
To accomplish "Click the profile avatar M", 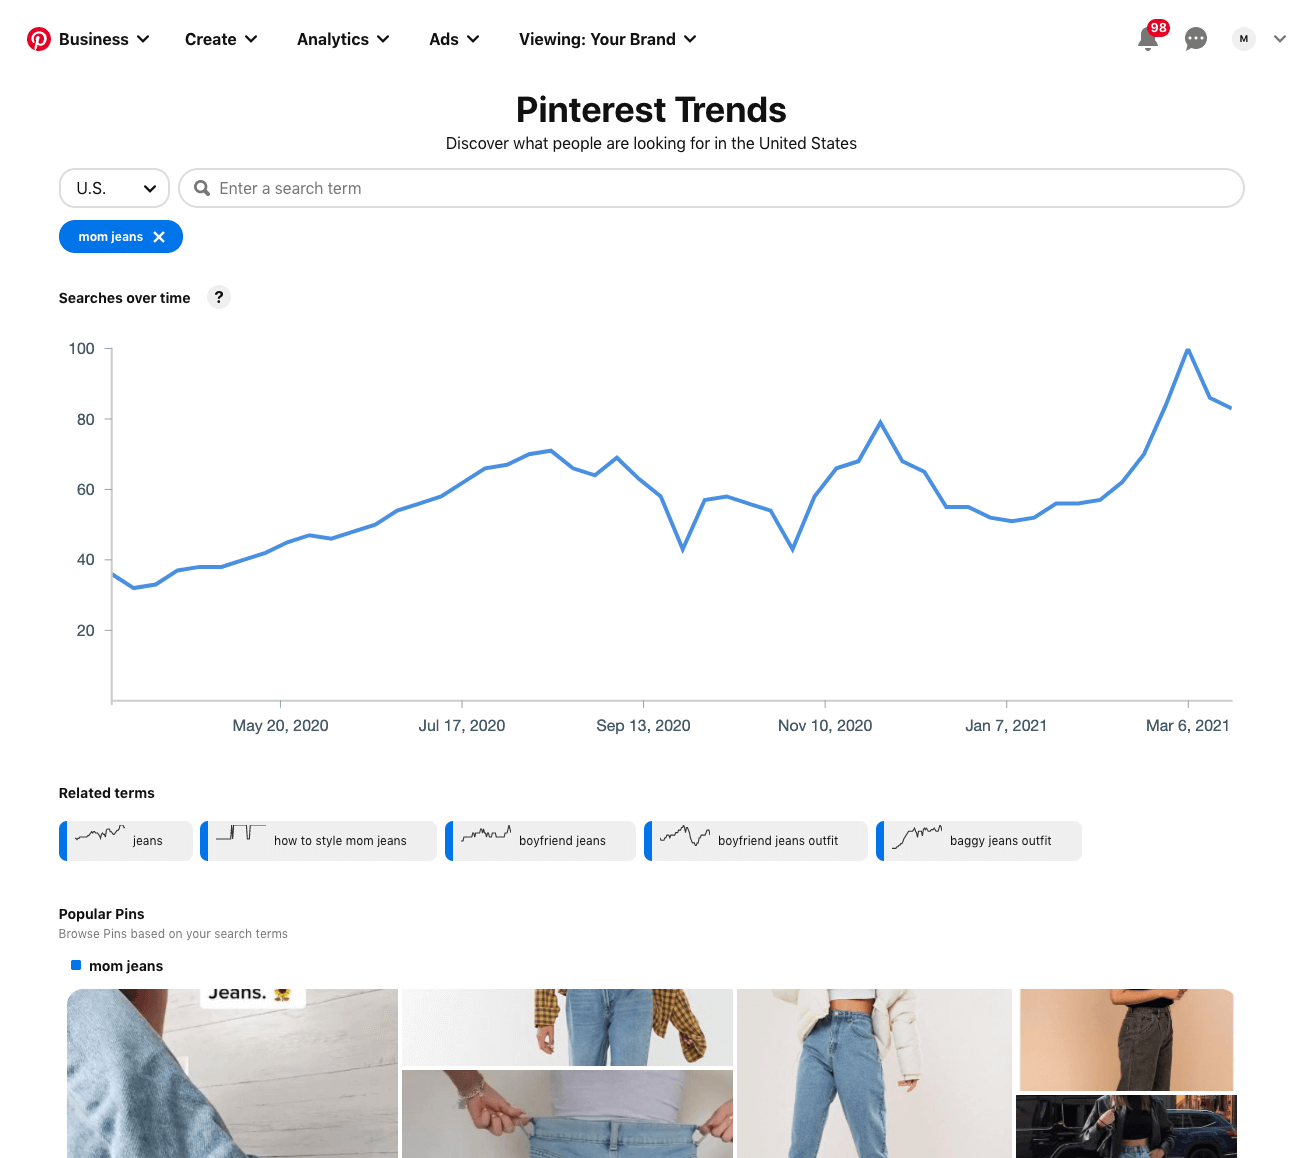I will [1244, 39].
